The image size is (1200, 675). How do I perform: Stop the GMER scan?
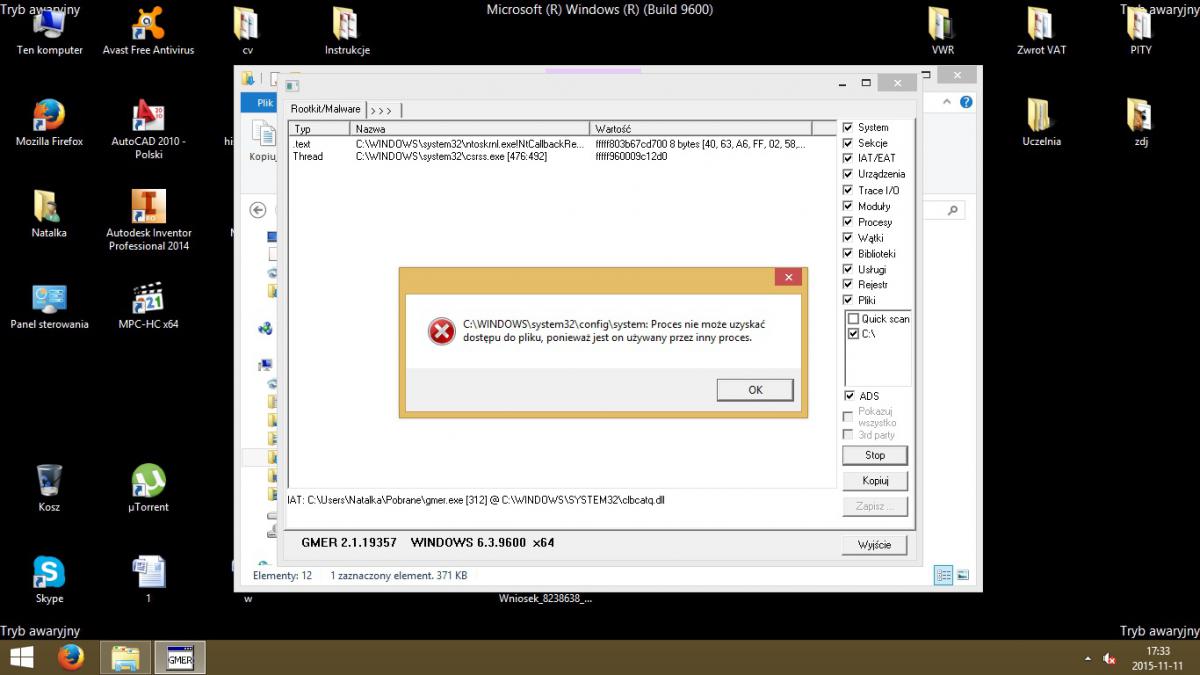point(875,455)
